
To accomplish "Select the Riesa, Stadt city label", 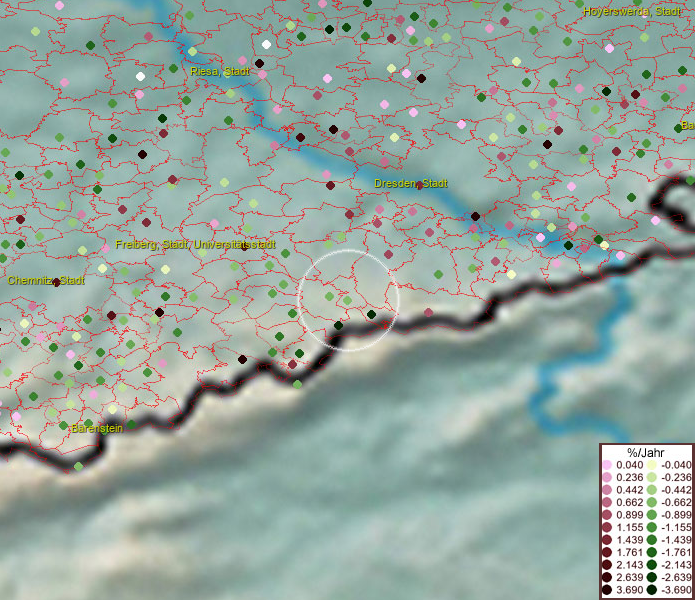I will tap(220, 72).
